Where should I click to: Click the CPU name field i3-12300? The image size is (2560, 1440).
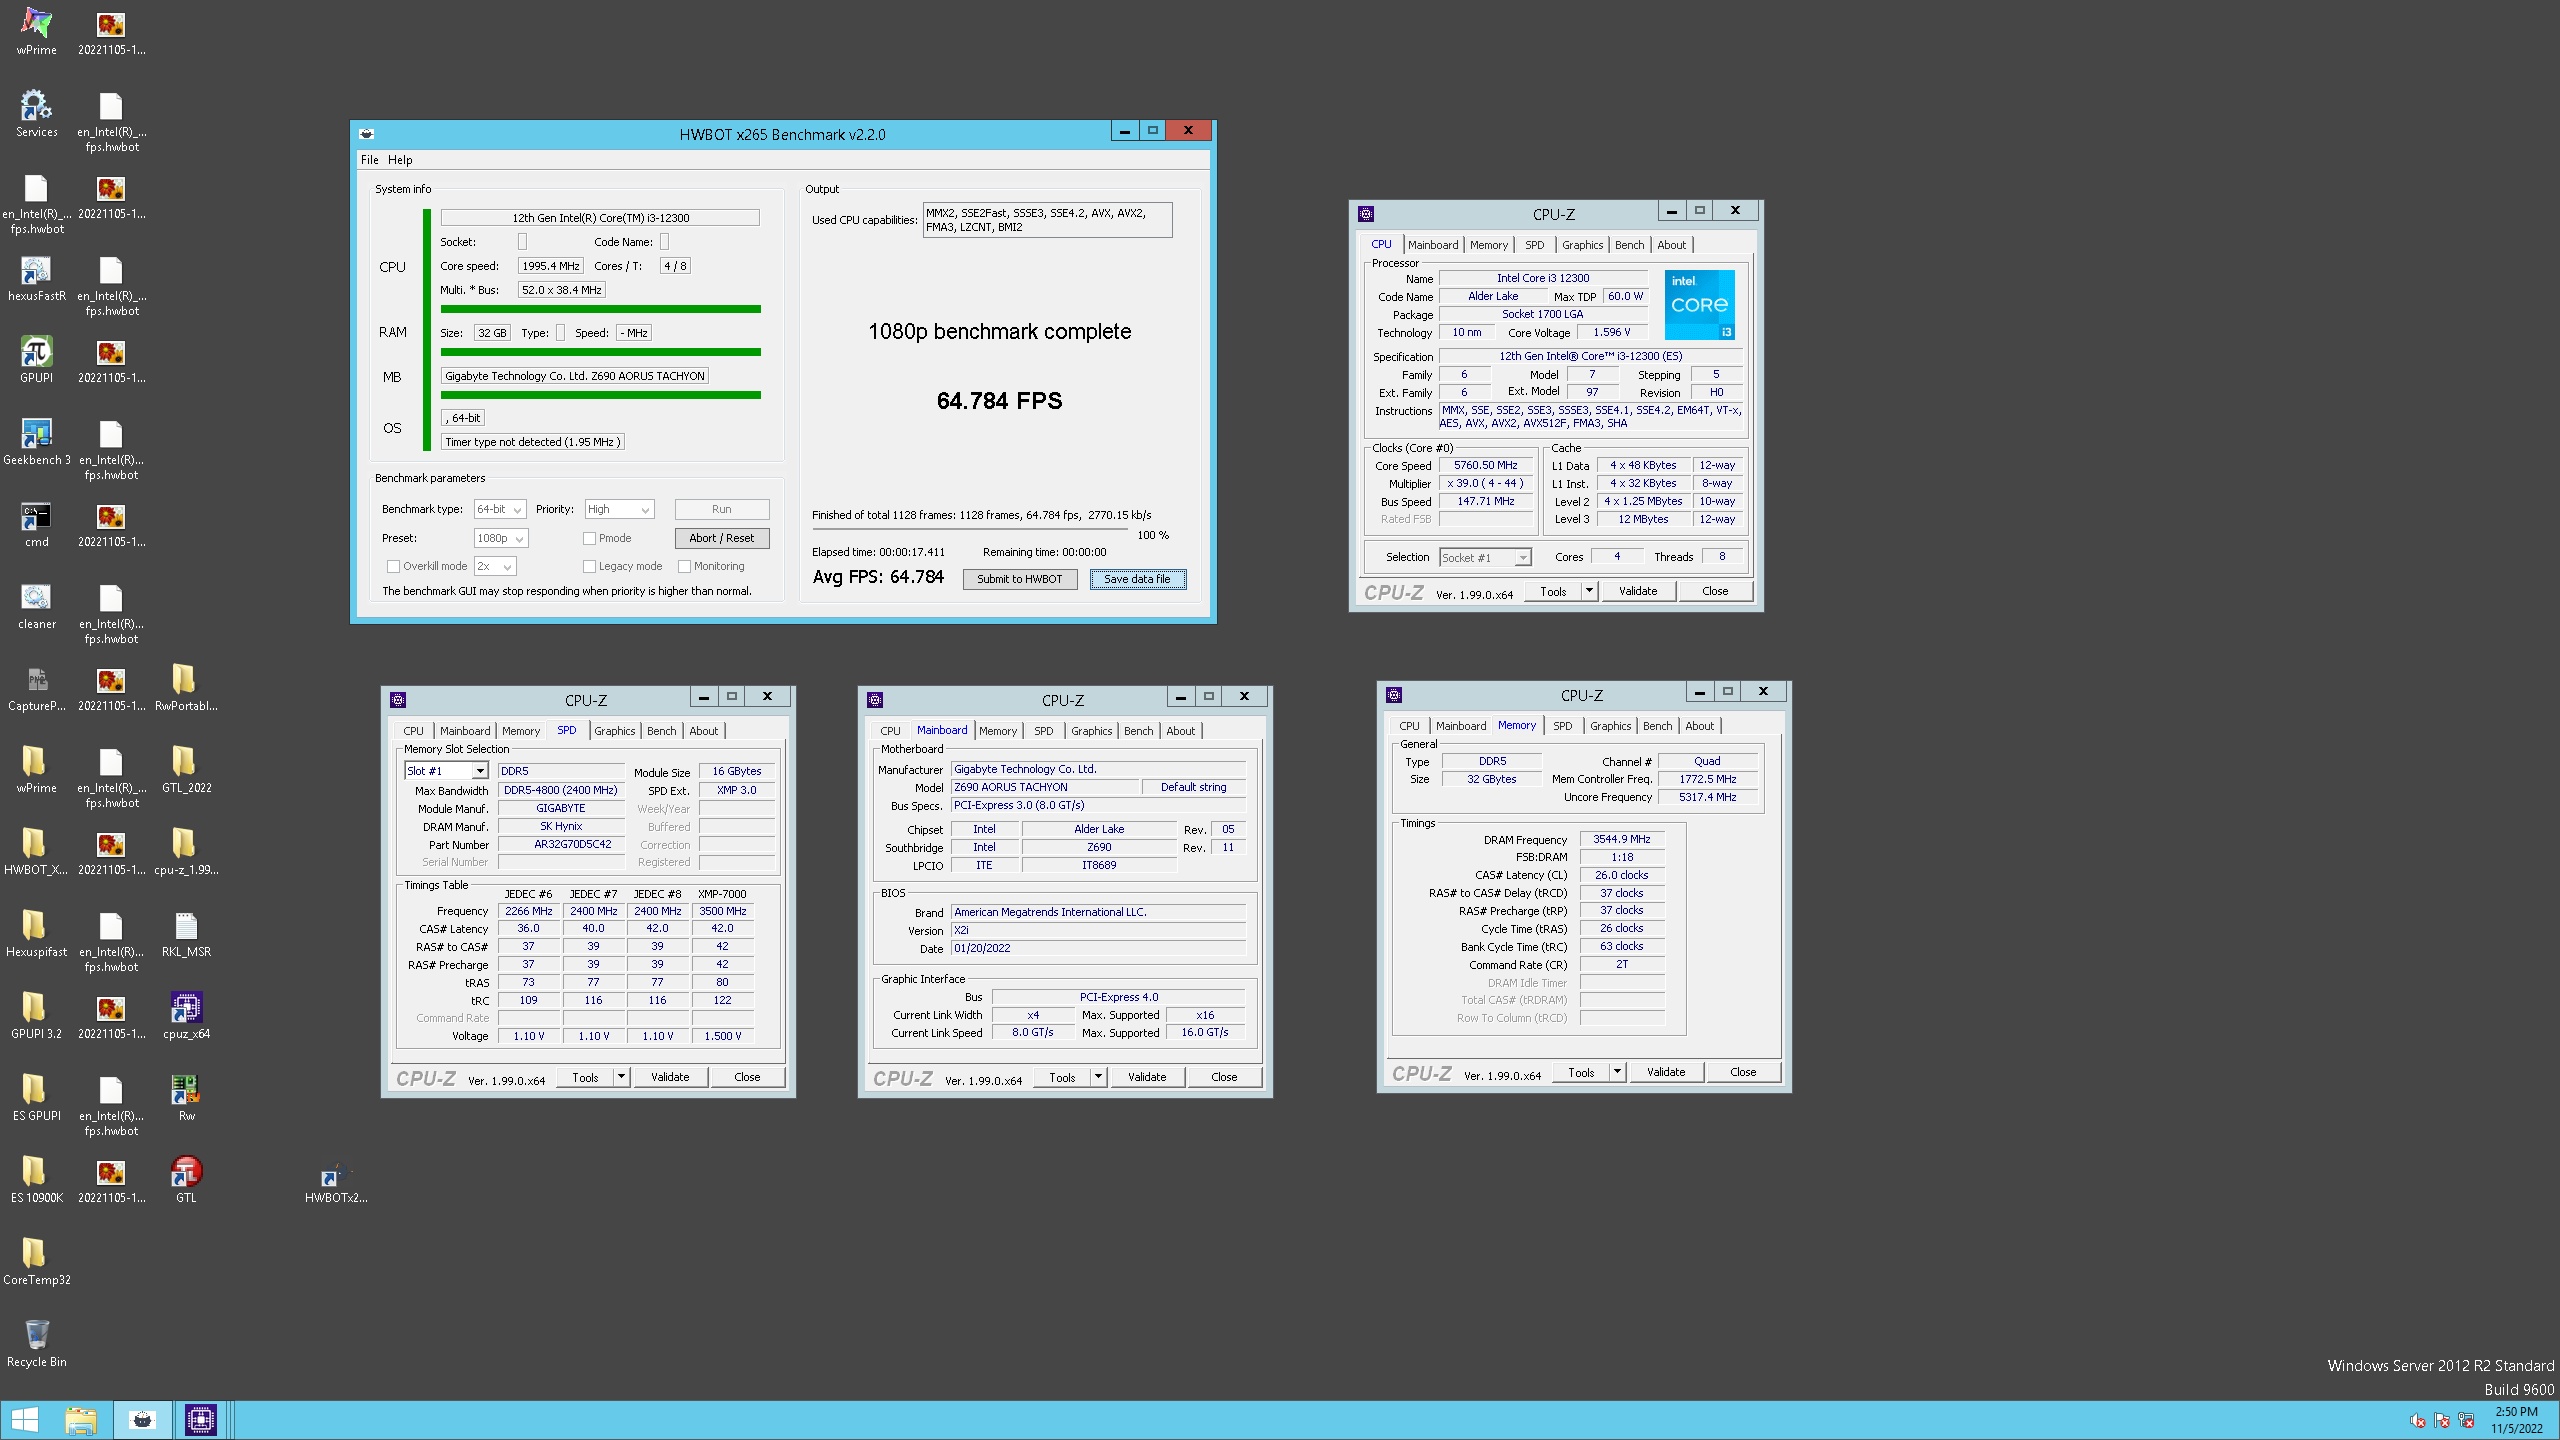(x=600, y=218)
